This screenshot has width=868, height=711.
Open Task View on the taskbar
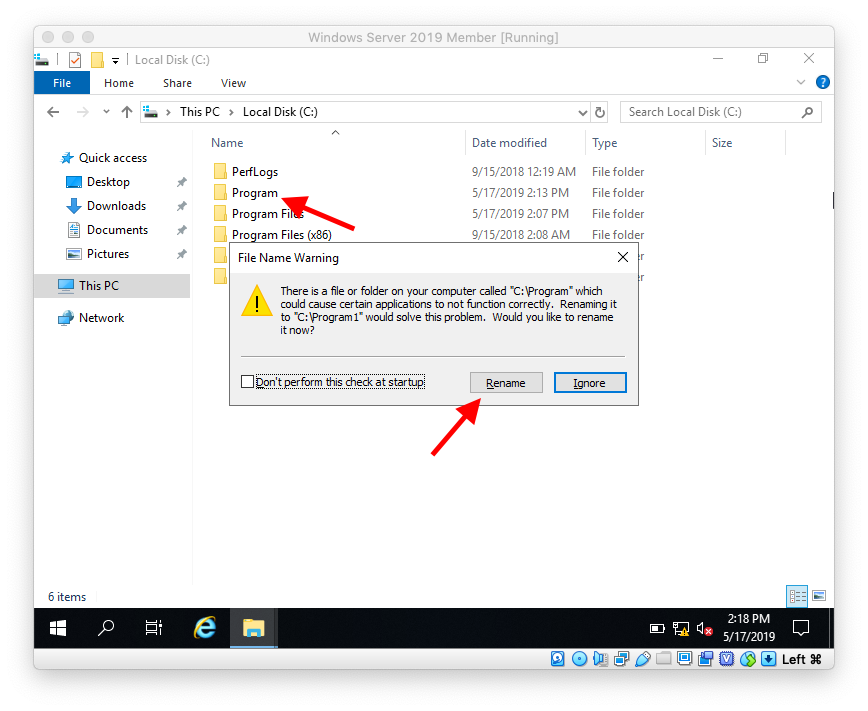click(x=152, y=628)
